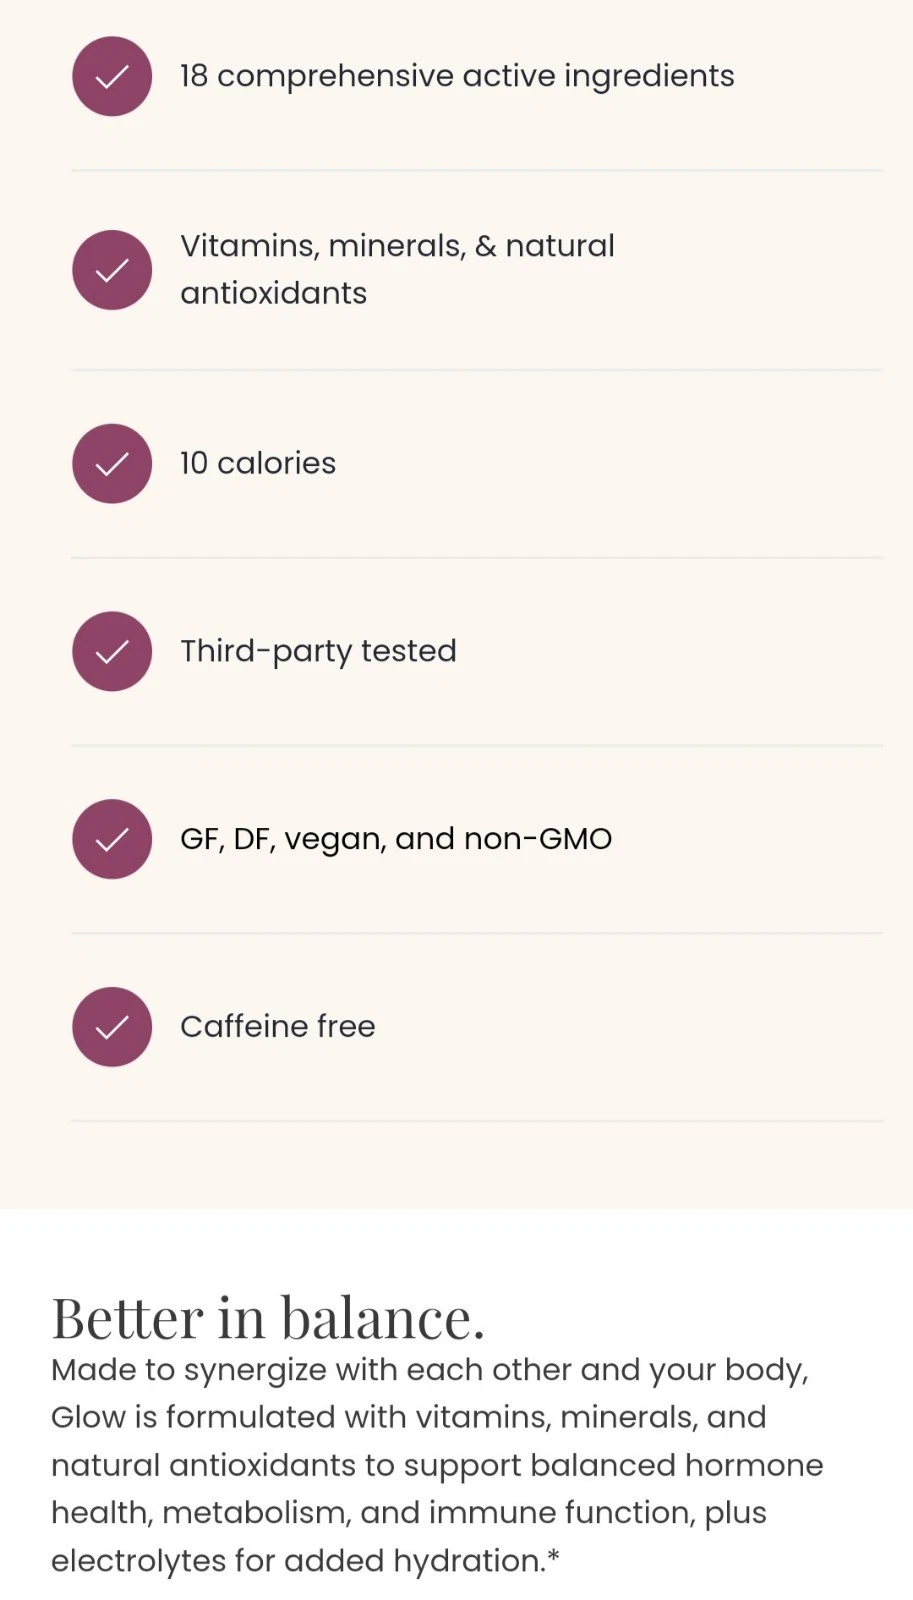Tap the checkmark next to Vitamins, minerals

[112, 270]
